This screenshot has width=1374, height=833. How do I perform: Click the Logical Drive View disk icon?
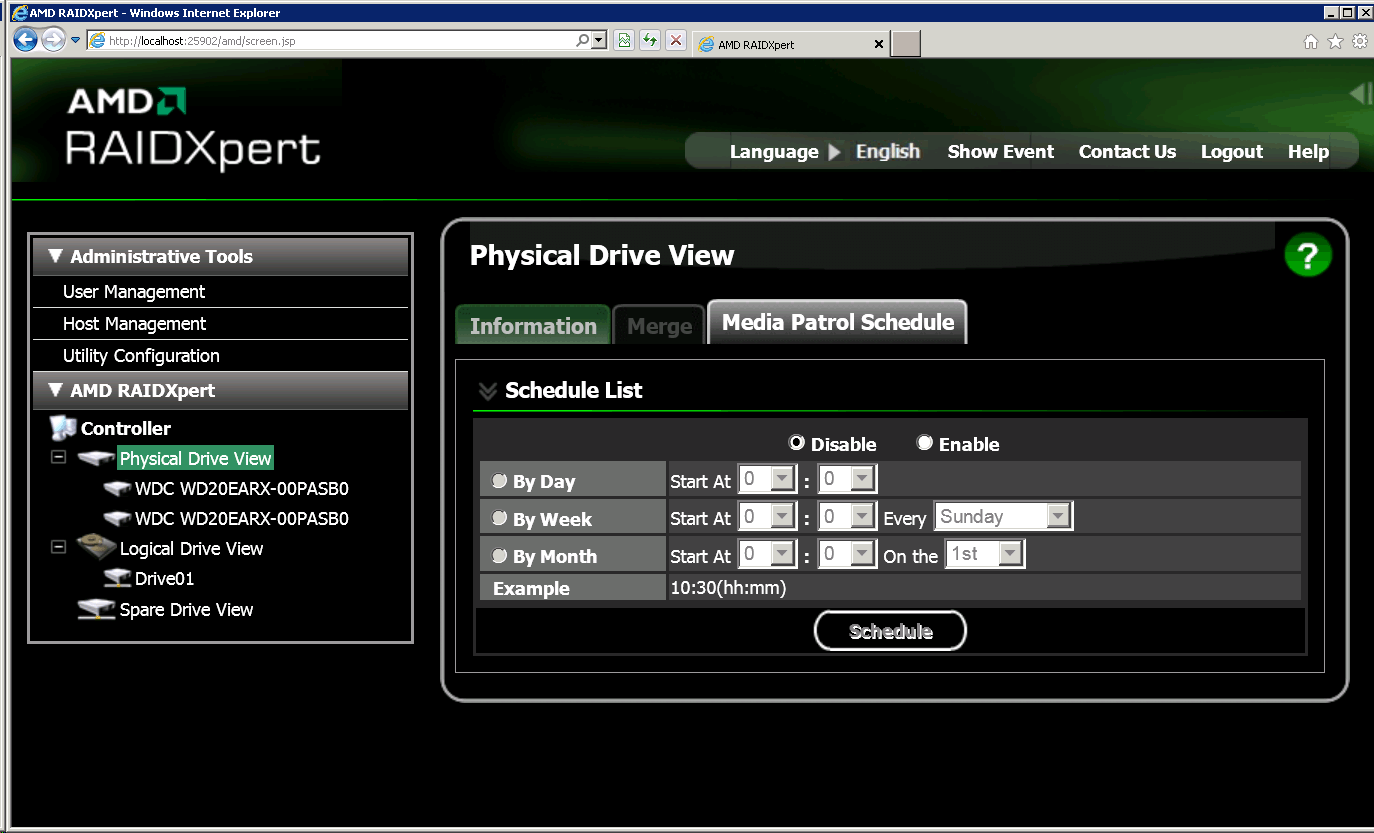96,547
